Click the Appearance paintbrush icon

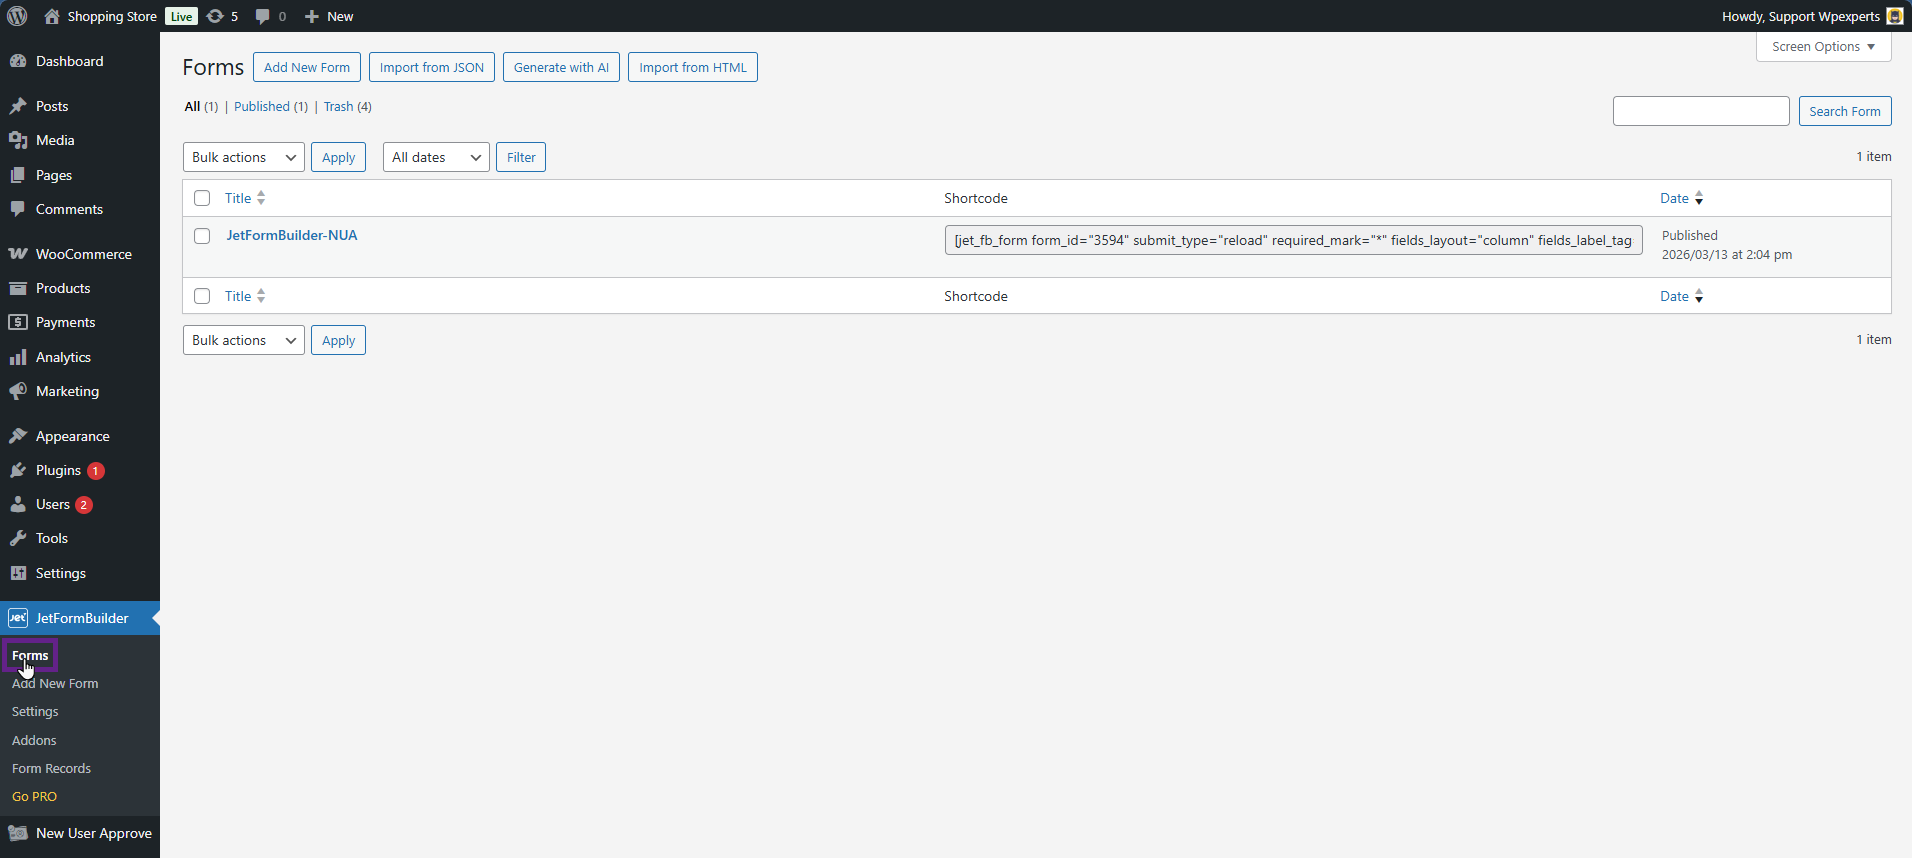pos(18,436)
